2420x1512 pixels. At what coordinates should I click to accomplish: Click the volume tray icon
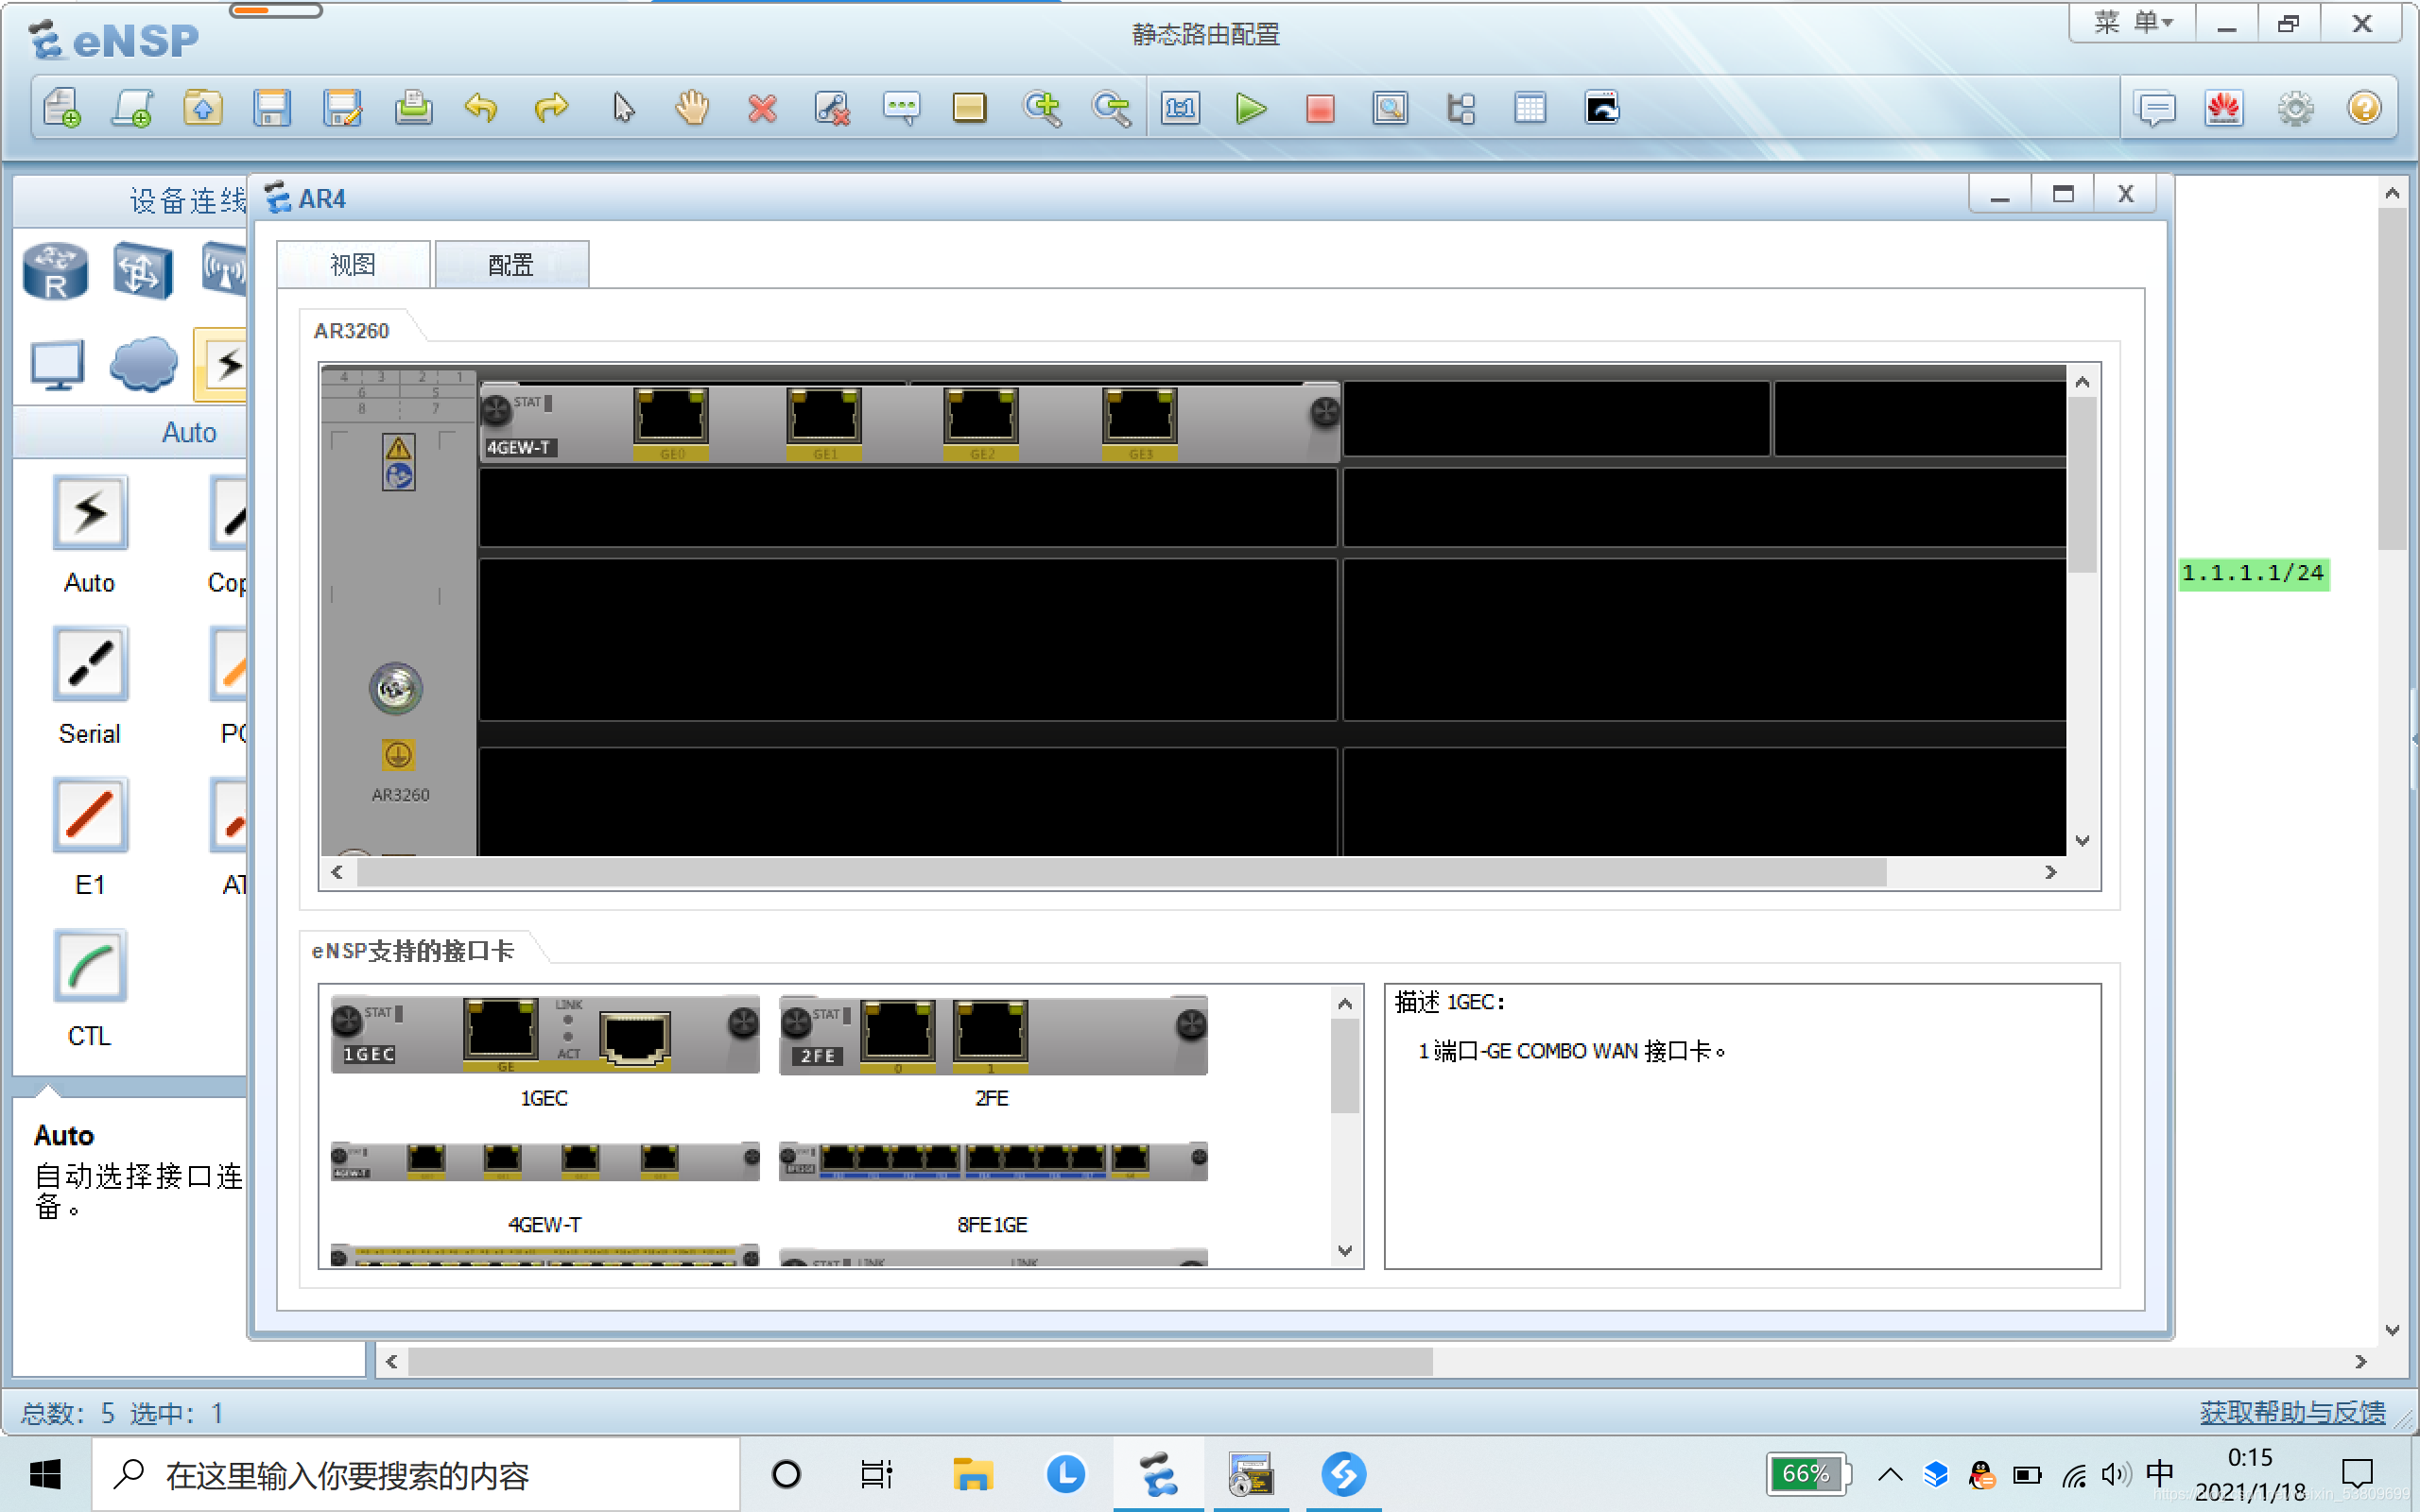2115,1474
